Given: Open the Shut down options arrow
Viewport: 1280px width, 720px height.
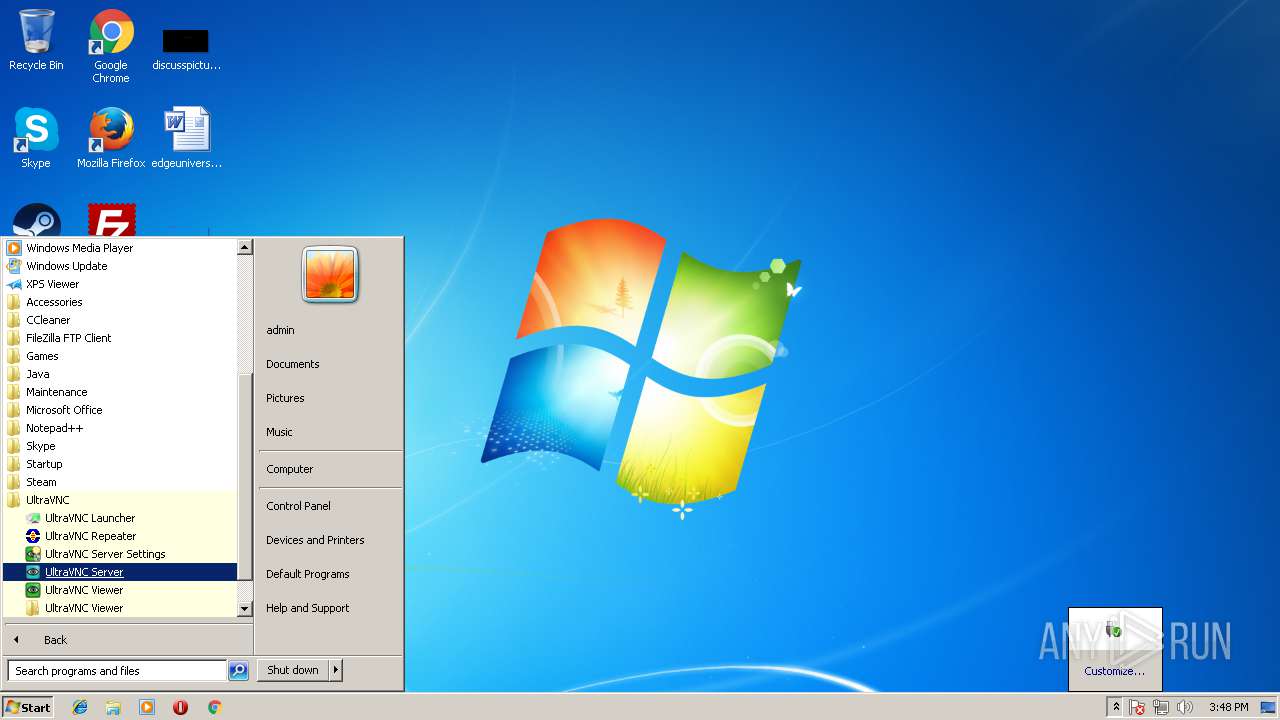Looking at the screenshot, I should (x=336, y=670).
